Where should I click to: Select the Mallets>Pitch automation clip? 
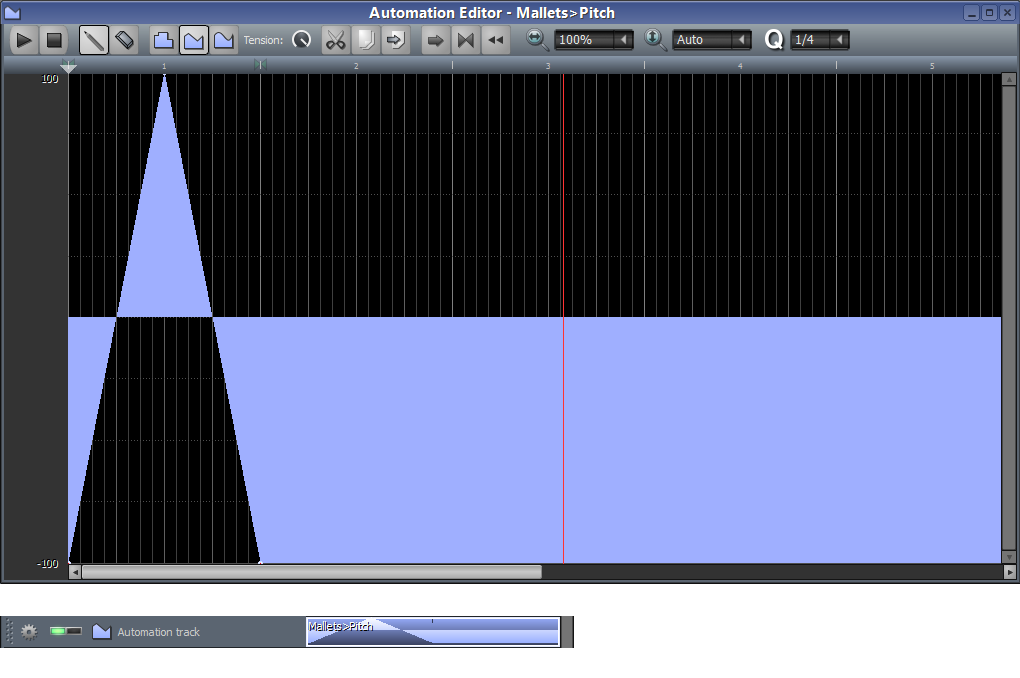coord(432,632)
